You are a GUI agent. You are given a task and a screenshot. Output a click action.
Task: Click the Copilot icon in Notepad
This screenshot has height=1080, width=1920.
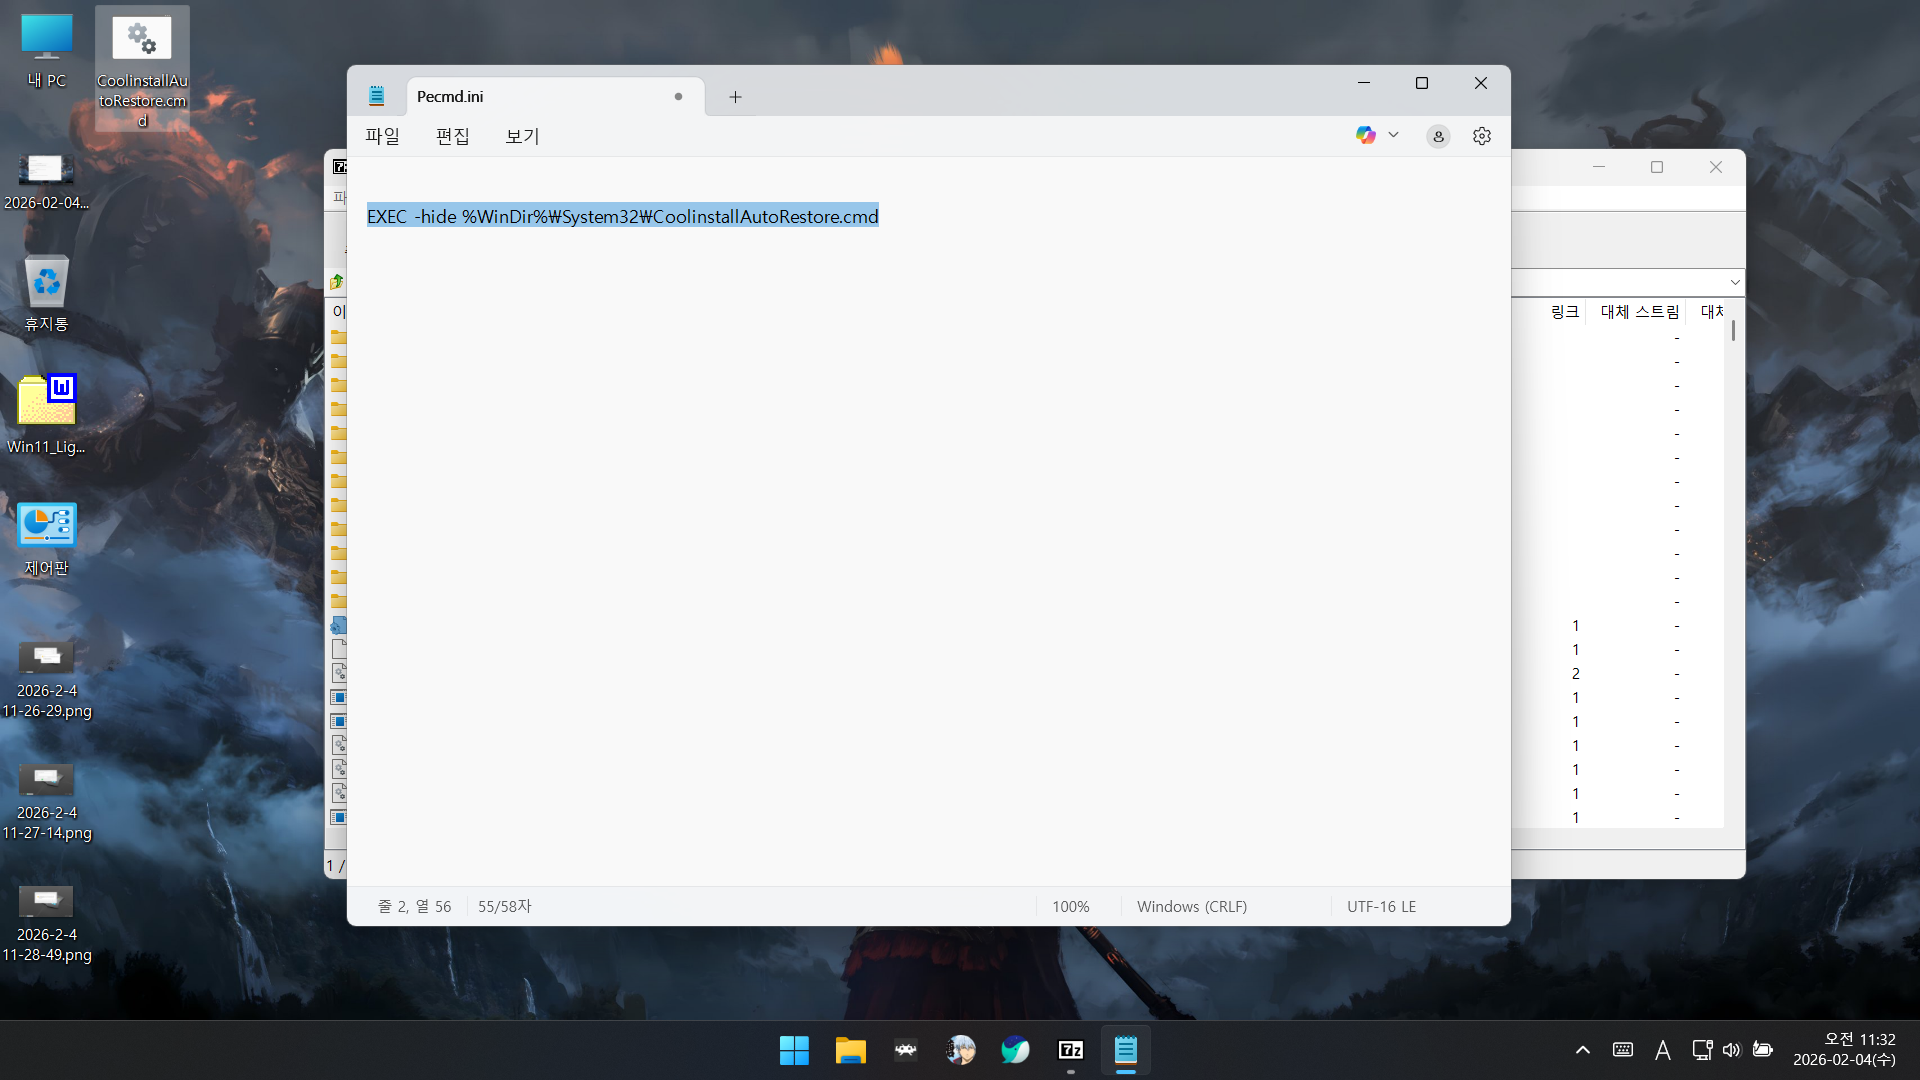[x=1365, y=135]
